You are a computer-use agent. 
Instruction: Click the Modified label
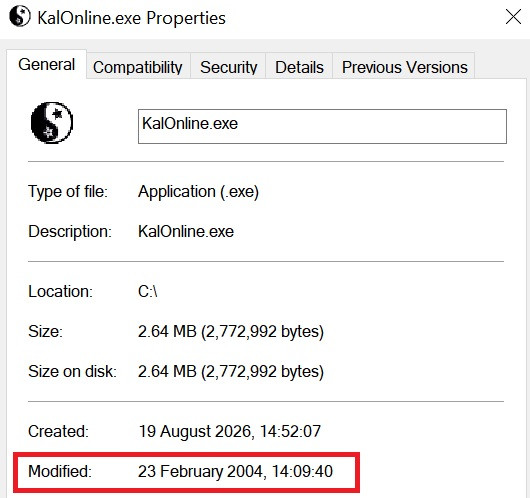click(x=60, y=471)
